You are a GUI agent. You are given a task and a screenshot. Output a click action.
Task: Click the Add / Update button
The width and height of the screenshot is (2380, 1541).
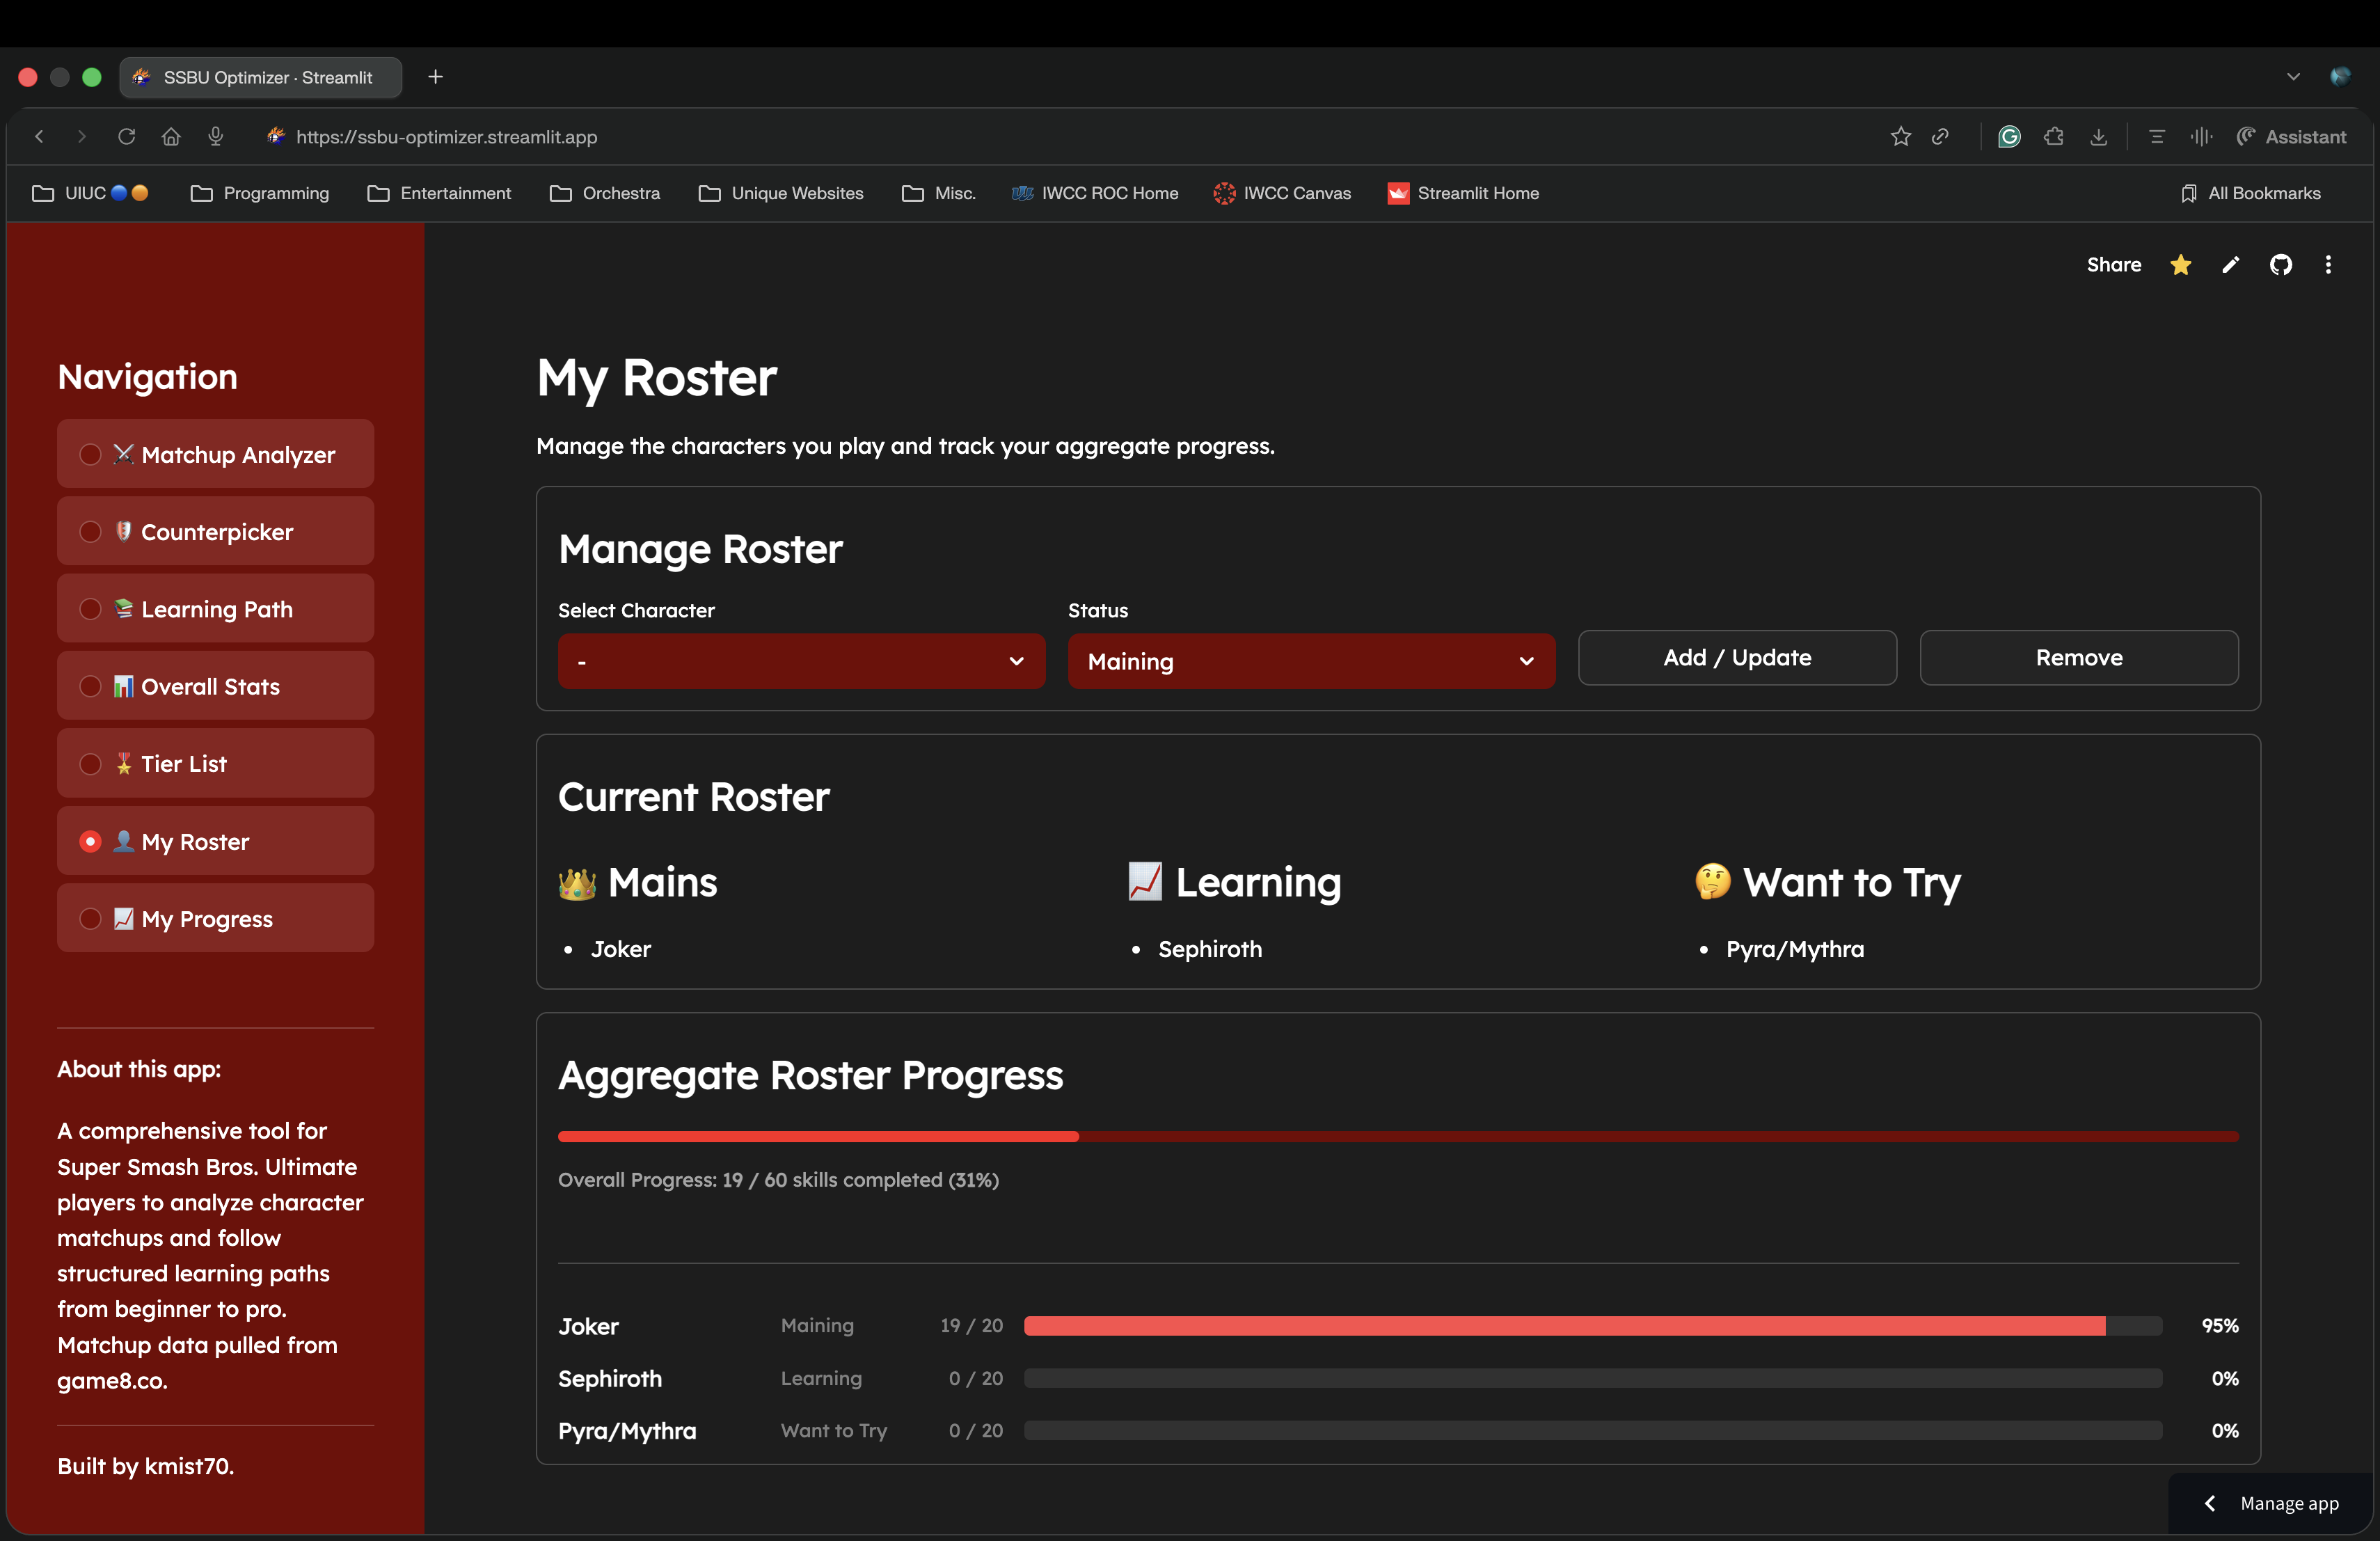point(1737,657)
